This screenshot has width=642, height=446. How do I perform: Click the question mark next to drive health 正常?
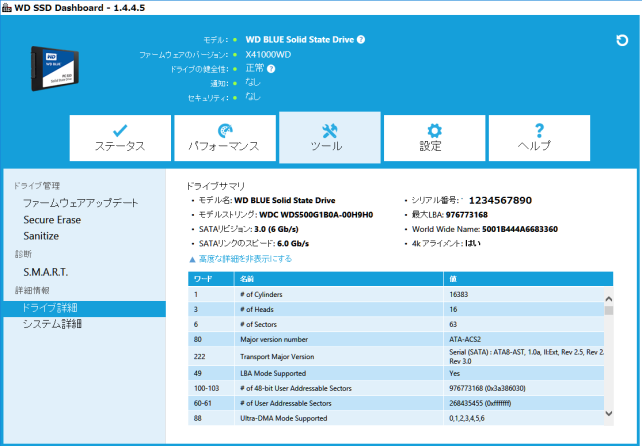pyautogui.click(x=271, y=69)
